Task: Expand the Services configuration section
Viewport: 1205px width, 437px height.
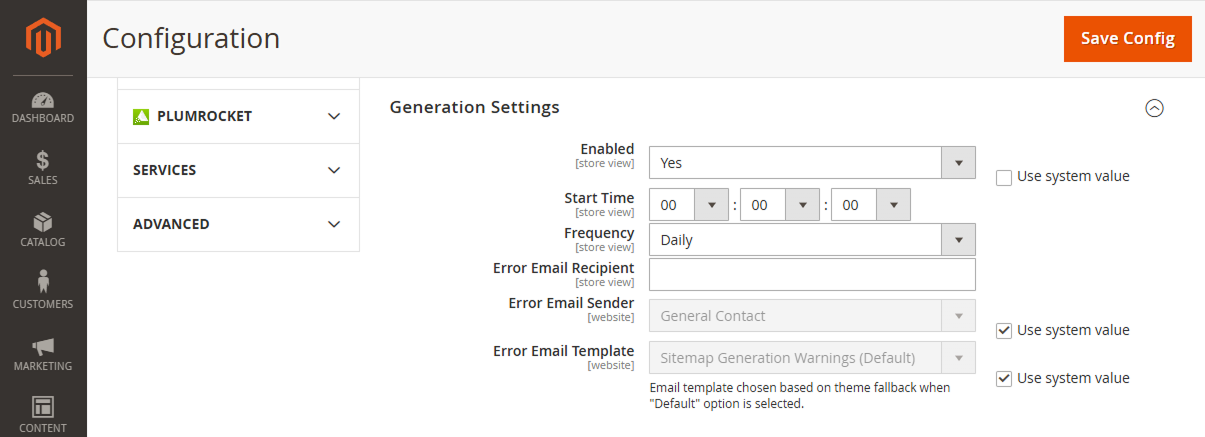Action: [x=238, y=170]
